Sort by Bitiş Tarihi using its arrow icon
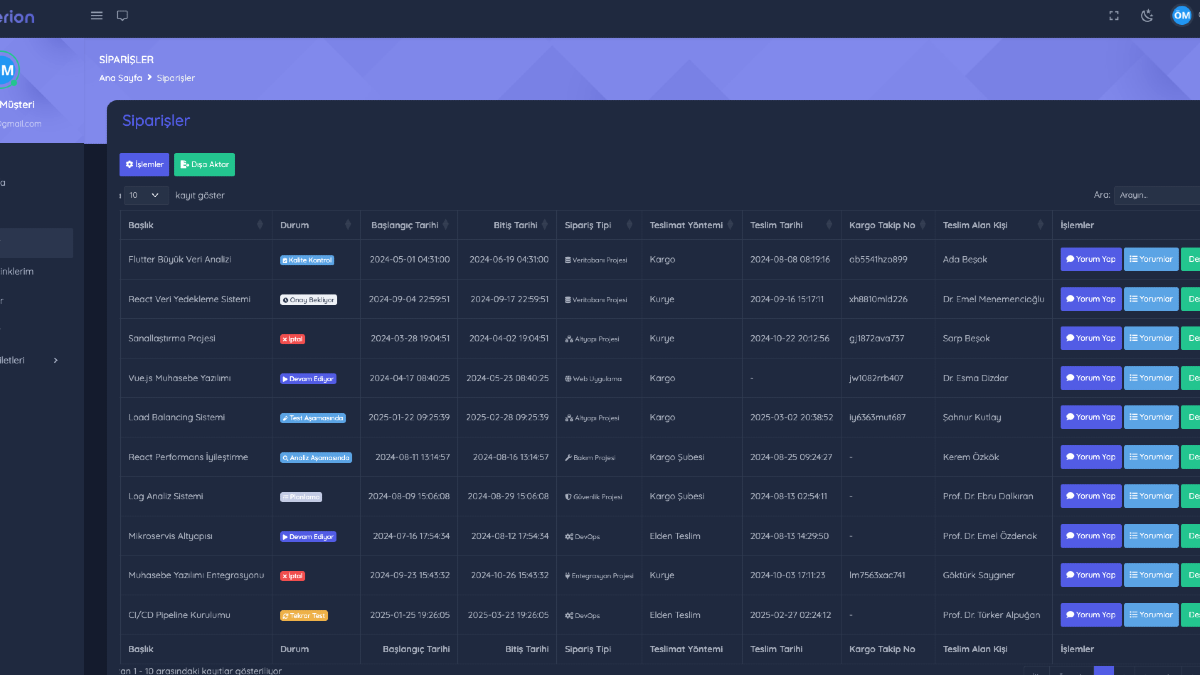This screenshot has height=675, width=1200. 544,225
